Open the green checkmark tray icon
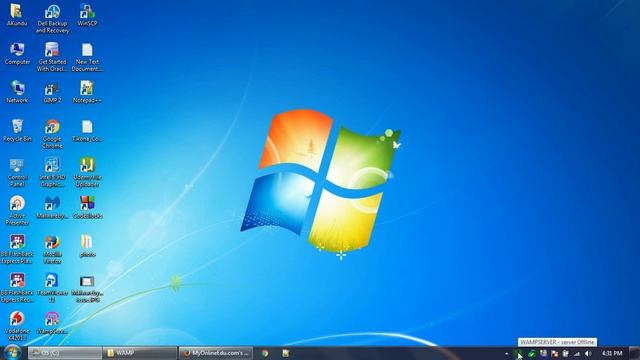640x360 pixels. [531, 353]
